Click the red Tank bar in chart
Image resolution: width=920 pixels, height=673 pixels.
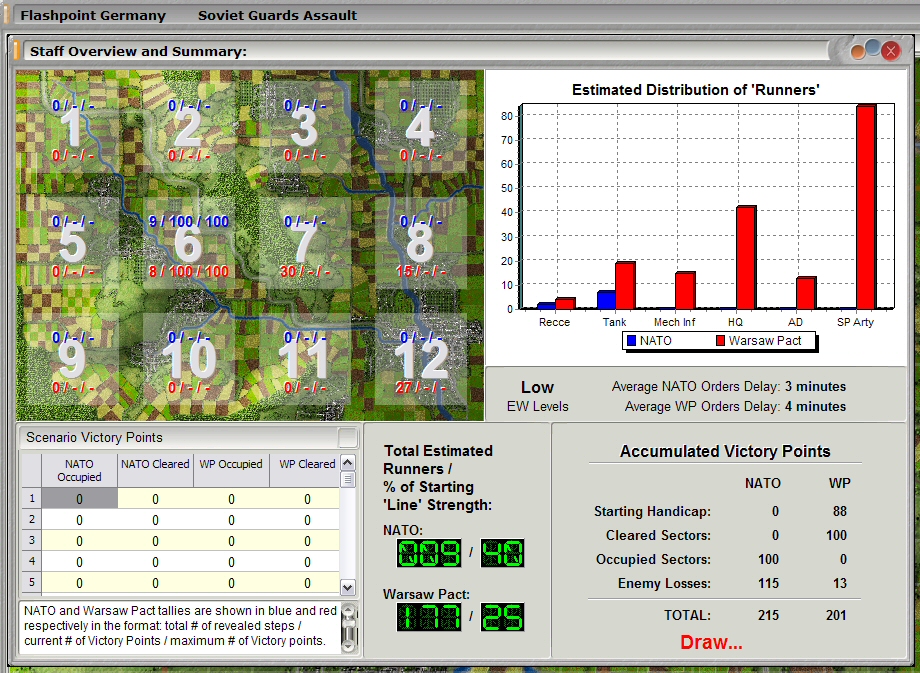(625, 286)
